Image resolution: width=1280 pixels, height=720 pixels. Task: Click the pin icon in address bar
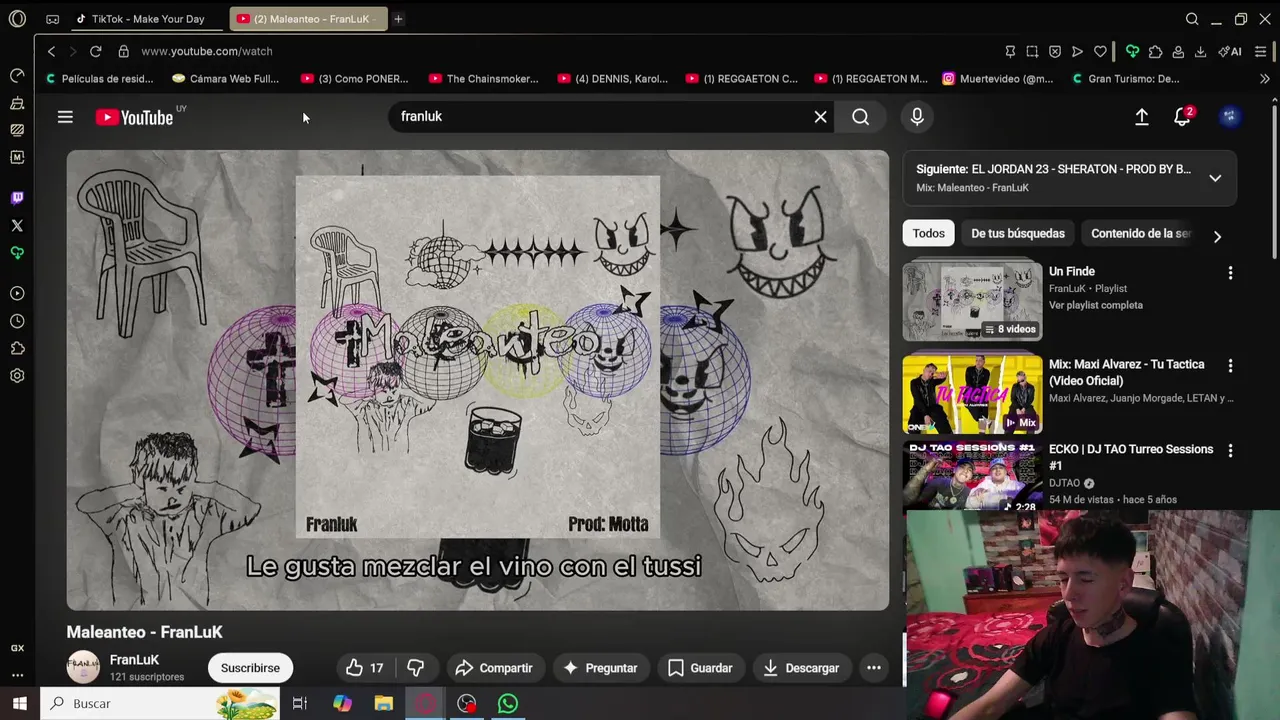coord(1010,51)
